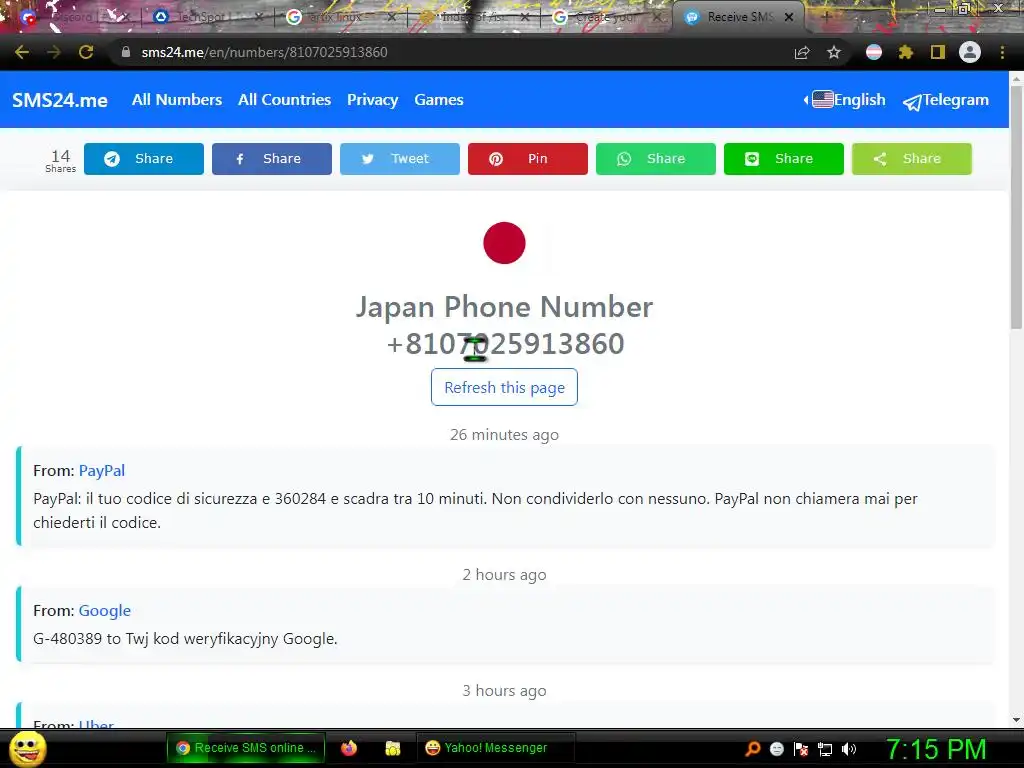This screenshot has width=1024, height=768.
Task: Share via the LINE Share button
Action: (x=784, y=159)
